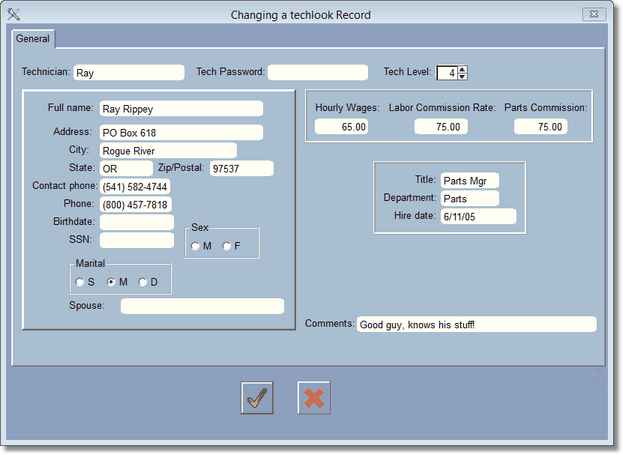
Task: Focus the Hourly Wages field
Action: [342, 127]
